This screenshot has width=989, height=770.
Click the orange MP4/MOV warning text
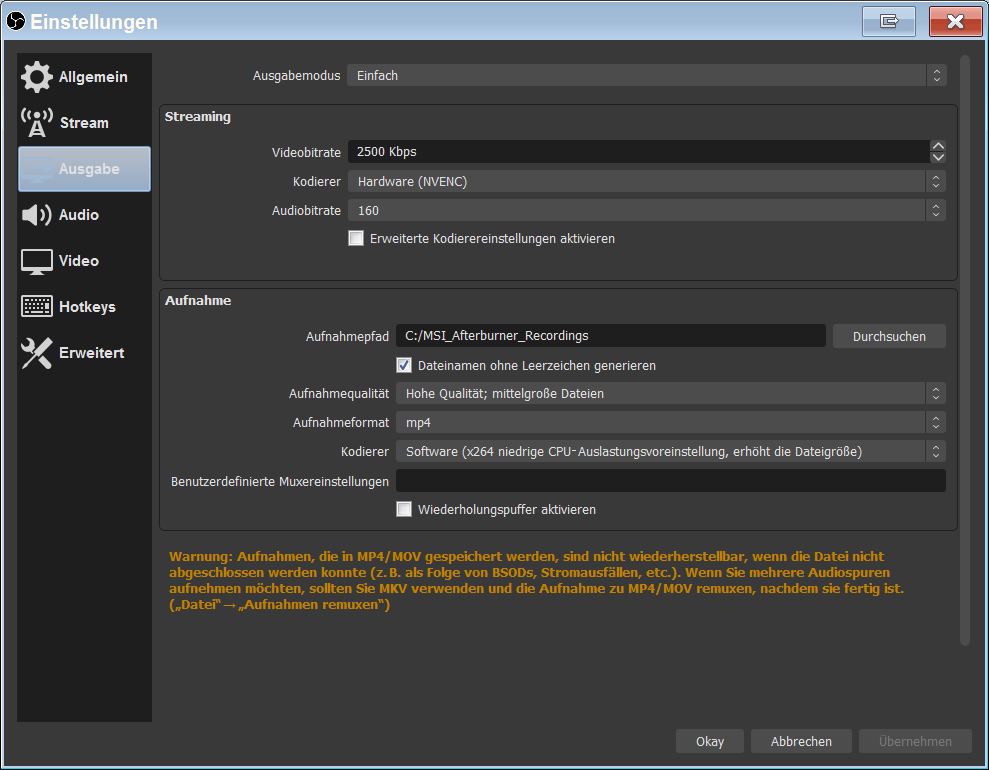(x=536, y=580)
